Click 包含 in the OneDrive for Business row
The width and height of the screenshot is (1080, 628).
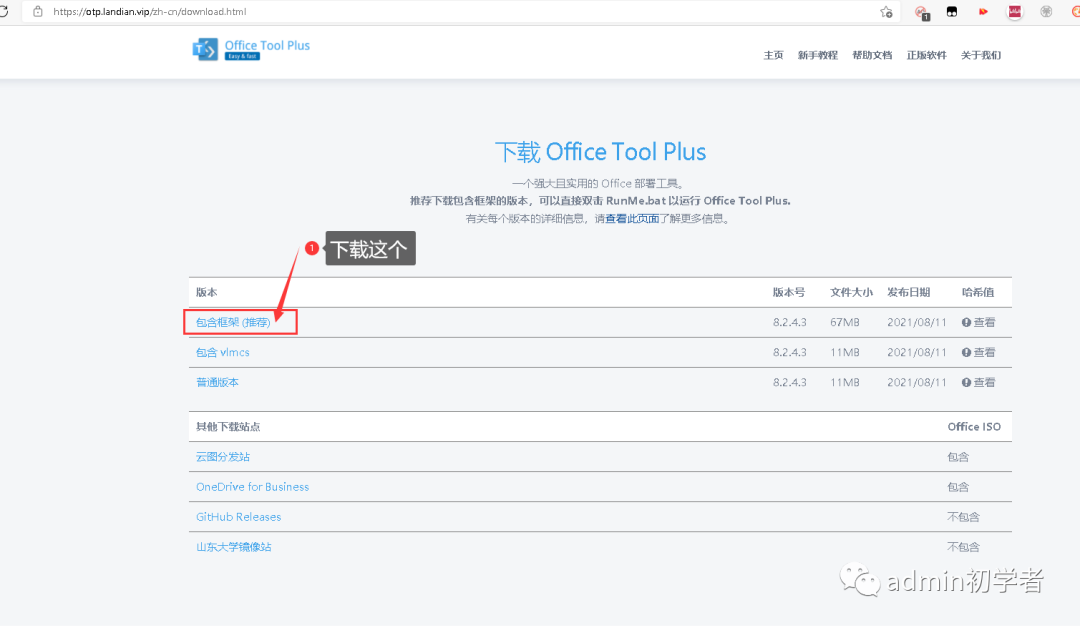tap(958, 487)
